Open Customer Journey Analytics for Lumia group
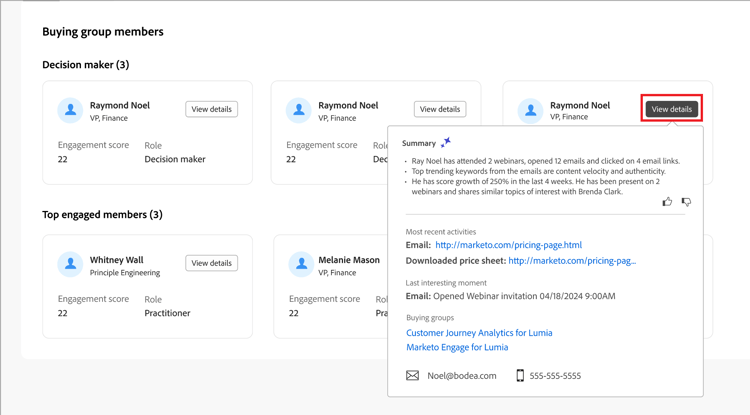Screen dimensions: 750x415 tap(479, 333)
